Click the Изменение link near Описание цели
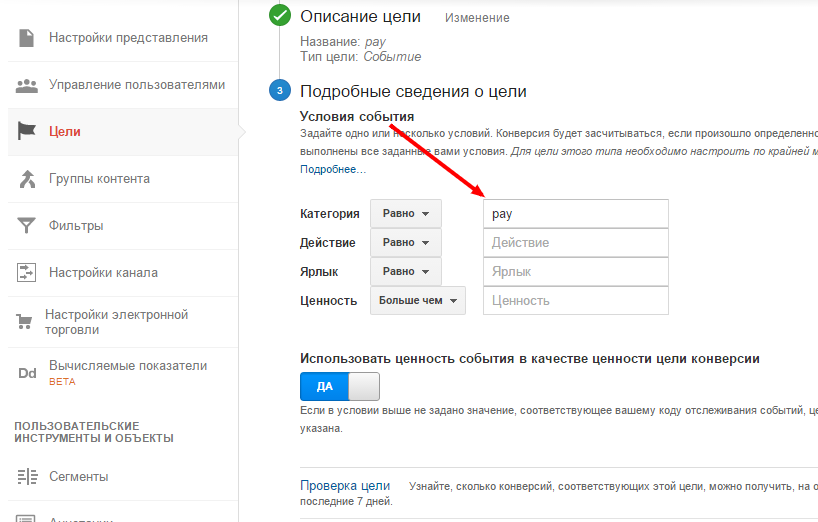This screenshot has width=818, height=522. (x=477, y=18)
